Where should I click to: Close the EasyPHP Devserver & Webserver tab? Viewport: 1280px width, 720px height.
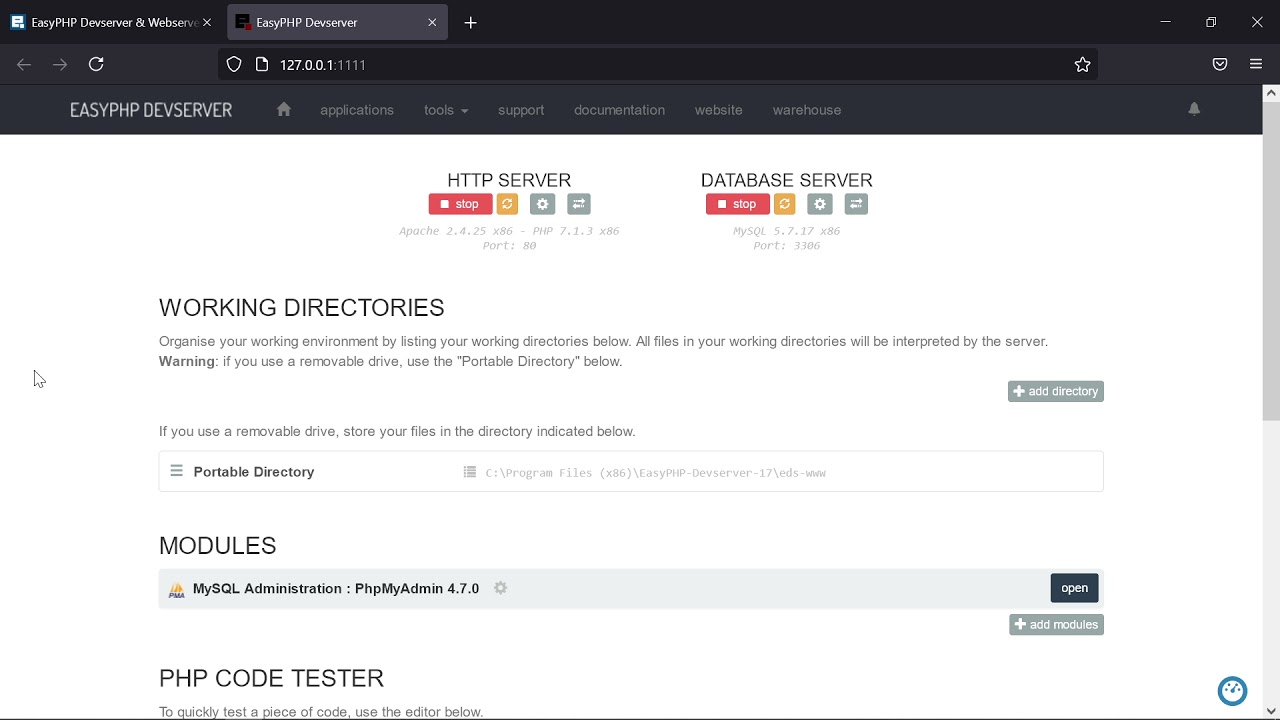coord(208,23)
